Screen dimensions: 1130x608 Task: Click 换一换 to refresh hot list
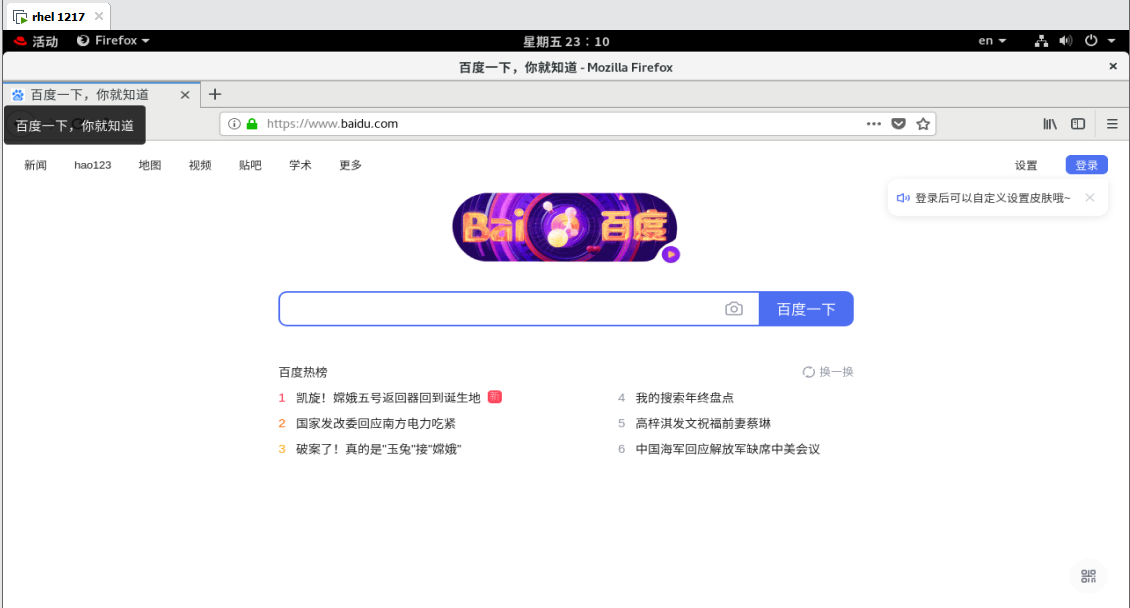pyautogui.click(x=836, y=372)
